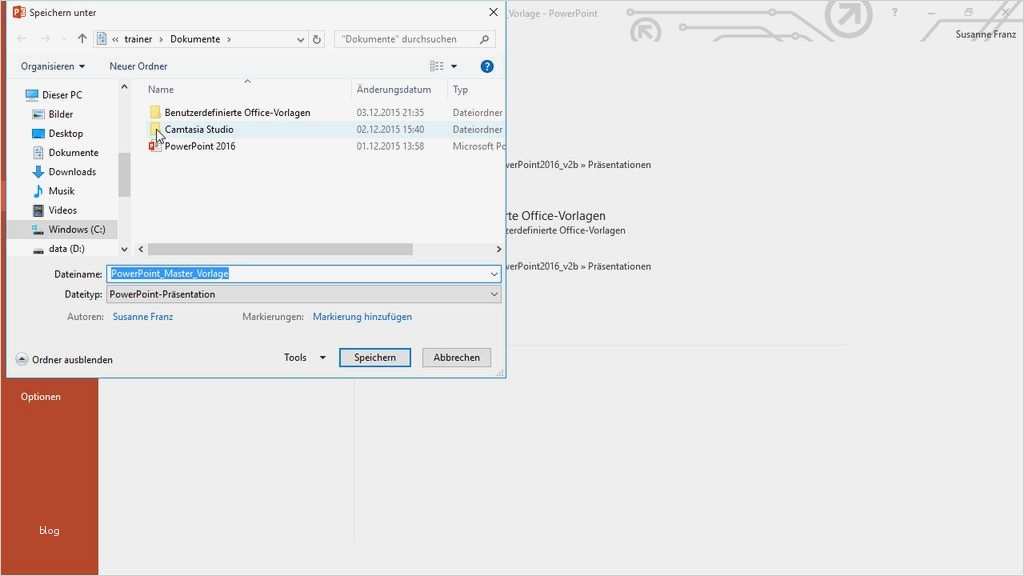Go up one folder level arrow
This screenshot has width=1024, height=576.
[x=82, y=39]
